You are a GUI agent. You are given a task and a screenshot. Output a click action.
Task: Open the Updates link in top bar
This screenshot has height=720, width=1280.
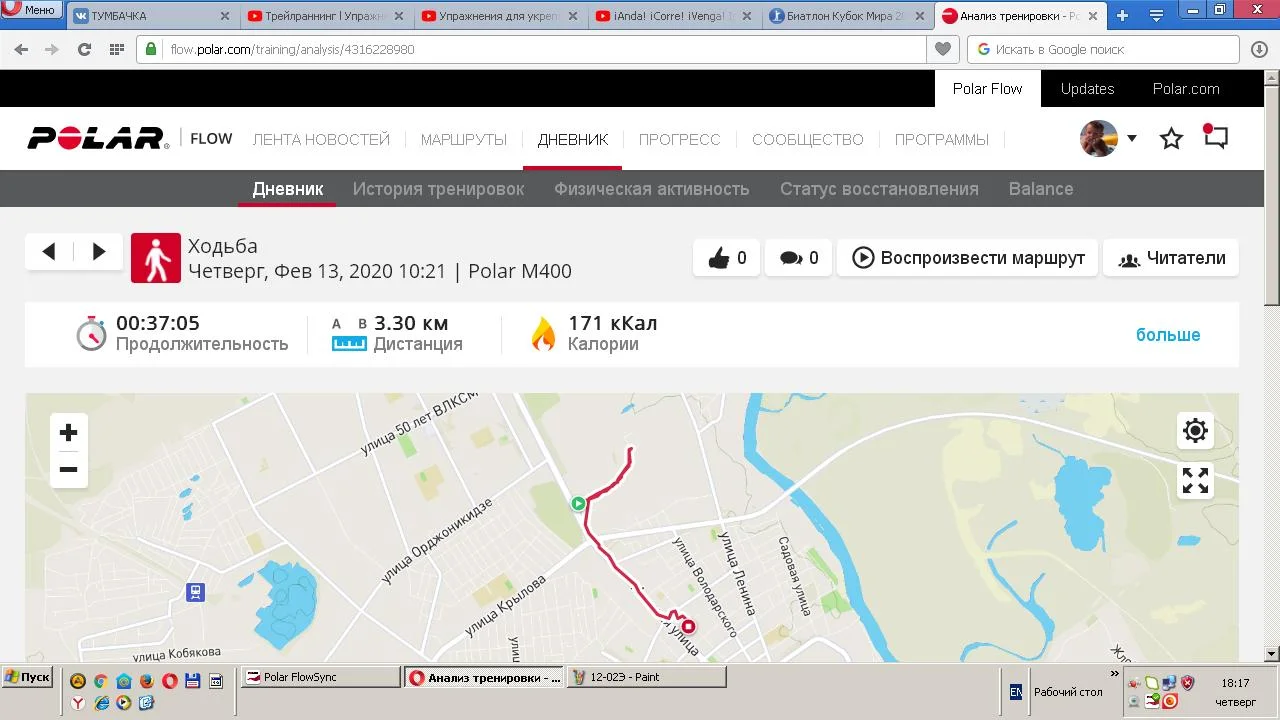pos(1087,89)
